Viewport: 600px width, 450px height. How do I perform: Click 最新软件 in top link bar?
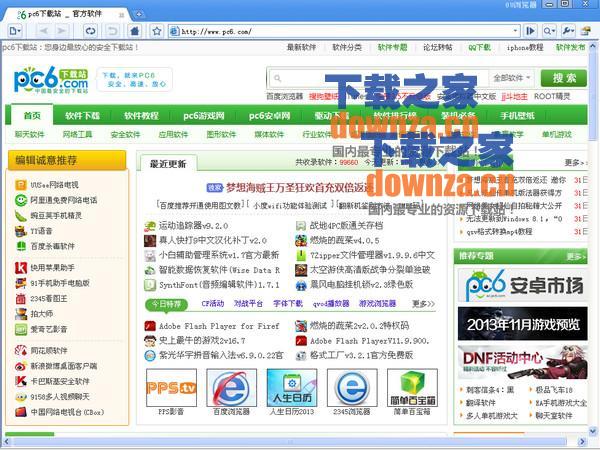coord(302,47)
